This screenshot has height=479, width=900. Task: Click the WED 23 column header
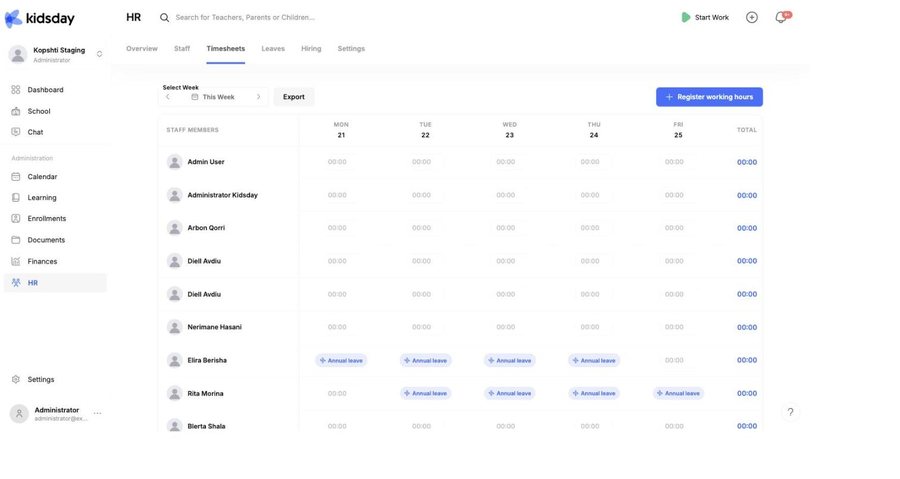(510, 130)
